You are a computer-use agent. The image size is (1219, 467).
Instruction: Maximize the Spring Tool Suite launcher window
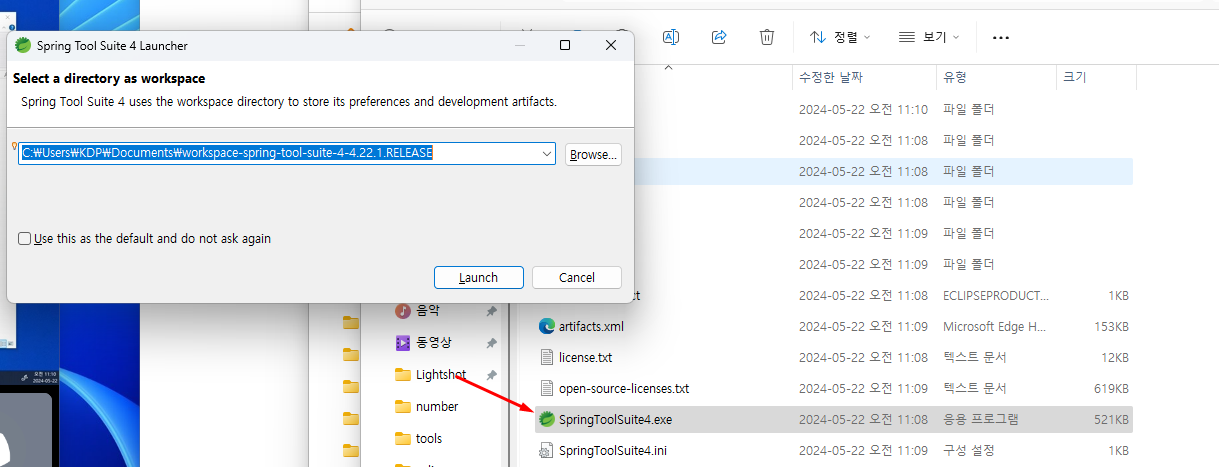click(565, 45)
